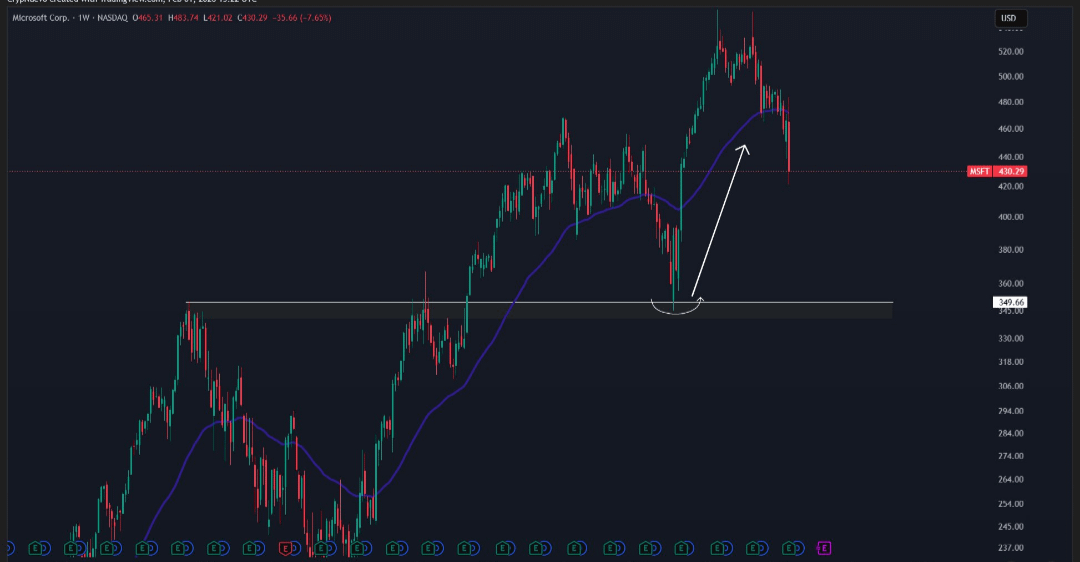Click the high value H483.74
Screen dimensions: 1080x562
point(183,18)
